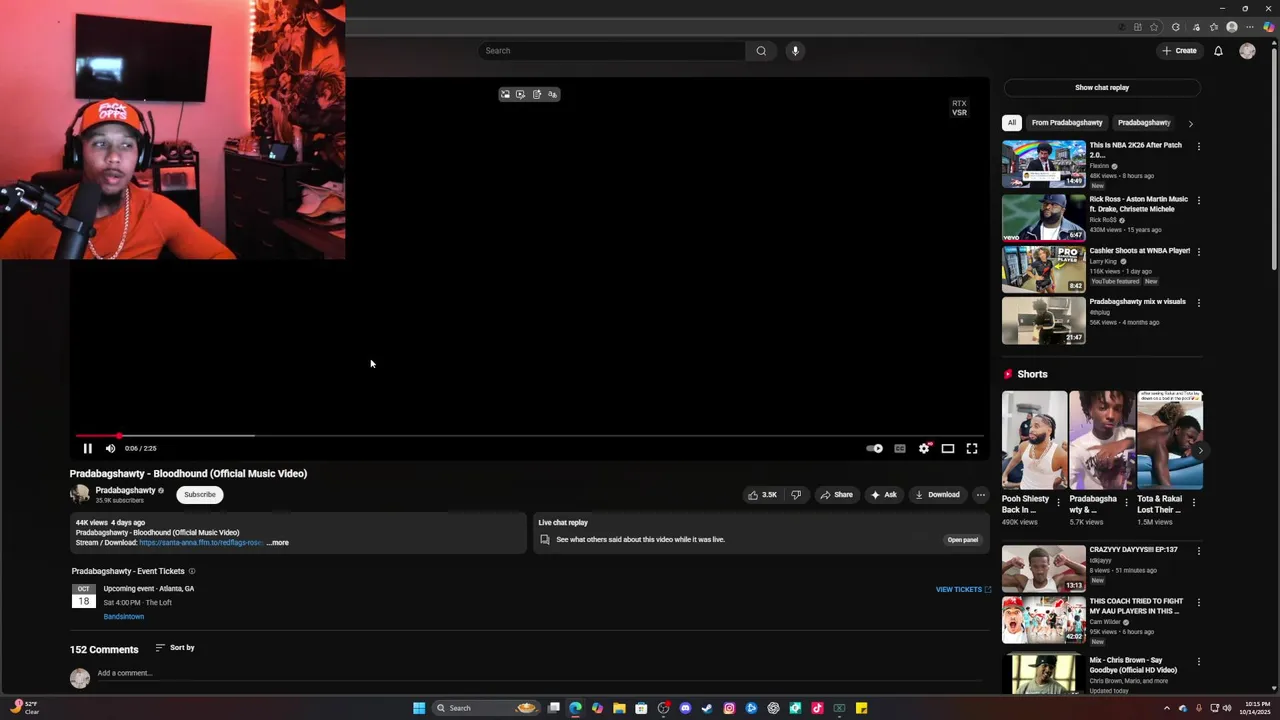Open Pradabagshawty channel name link

click(125, 491)
